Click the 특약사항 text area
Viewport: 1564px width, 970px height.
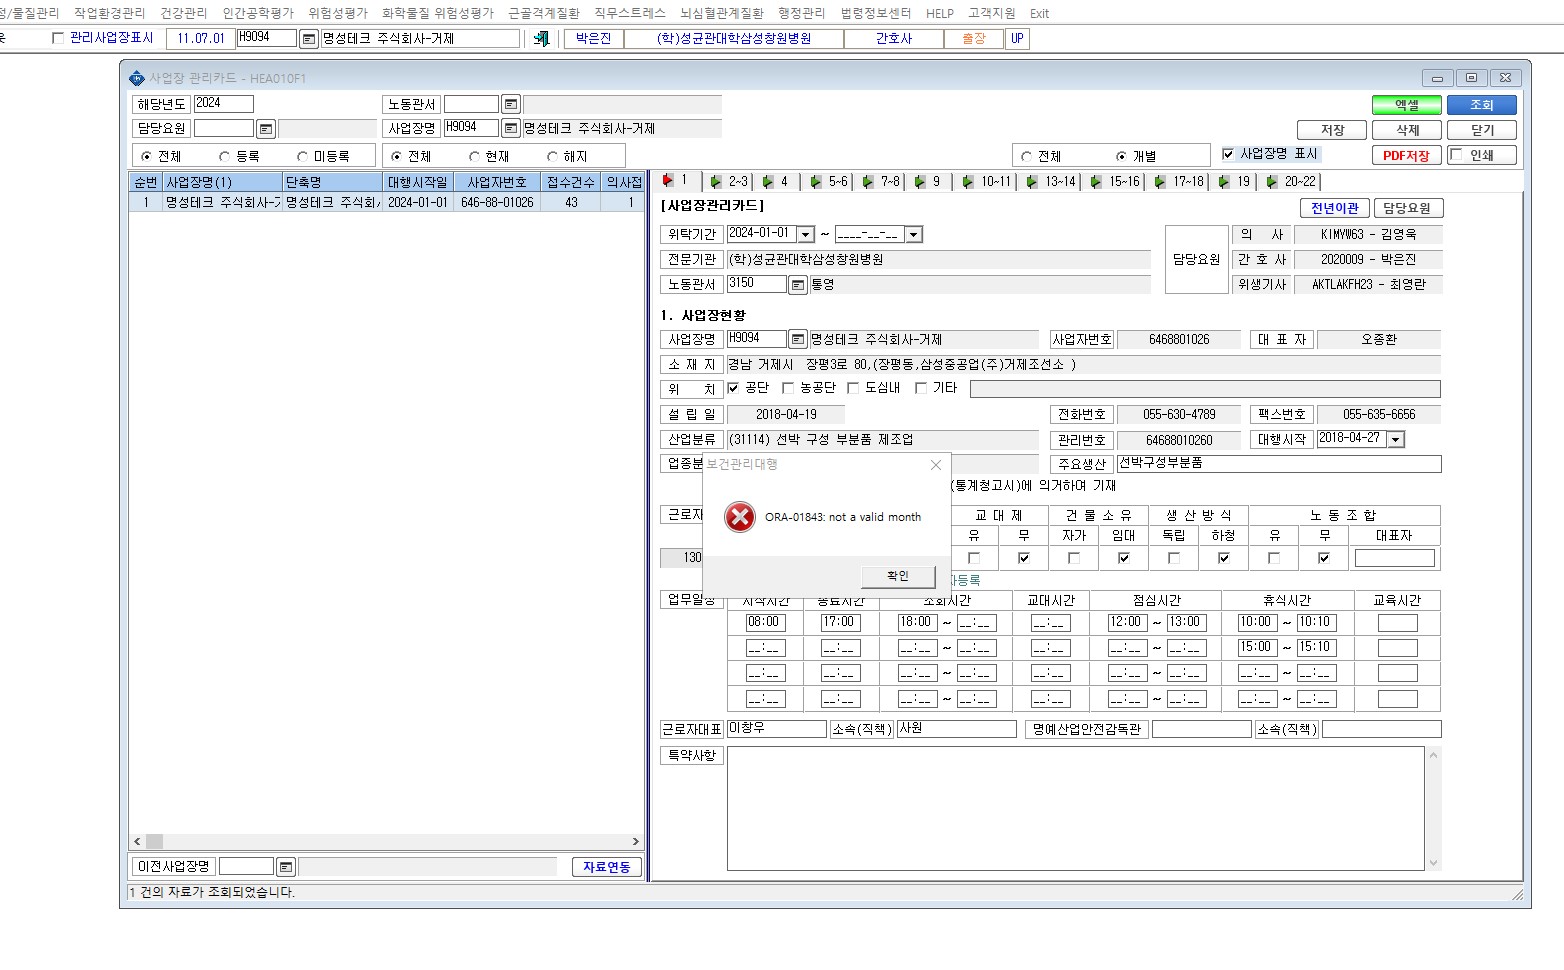(x=1076, y=808)
